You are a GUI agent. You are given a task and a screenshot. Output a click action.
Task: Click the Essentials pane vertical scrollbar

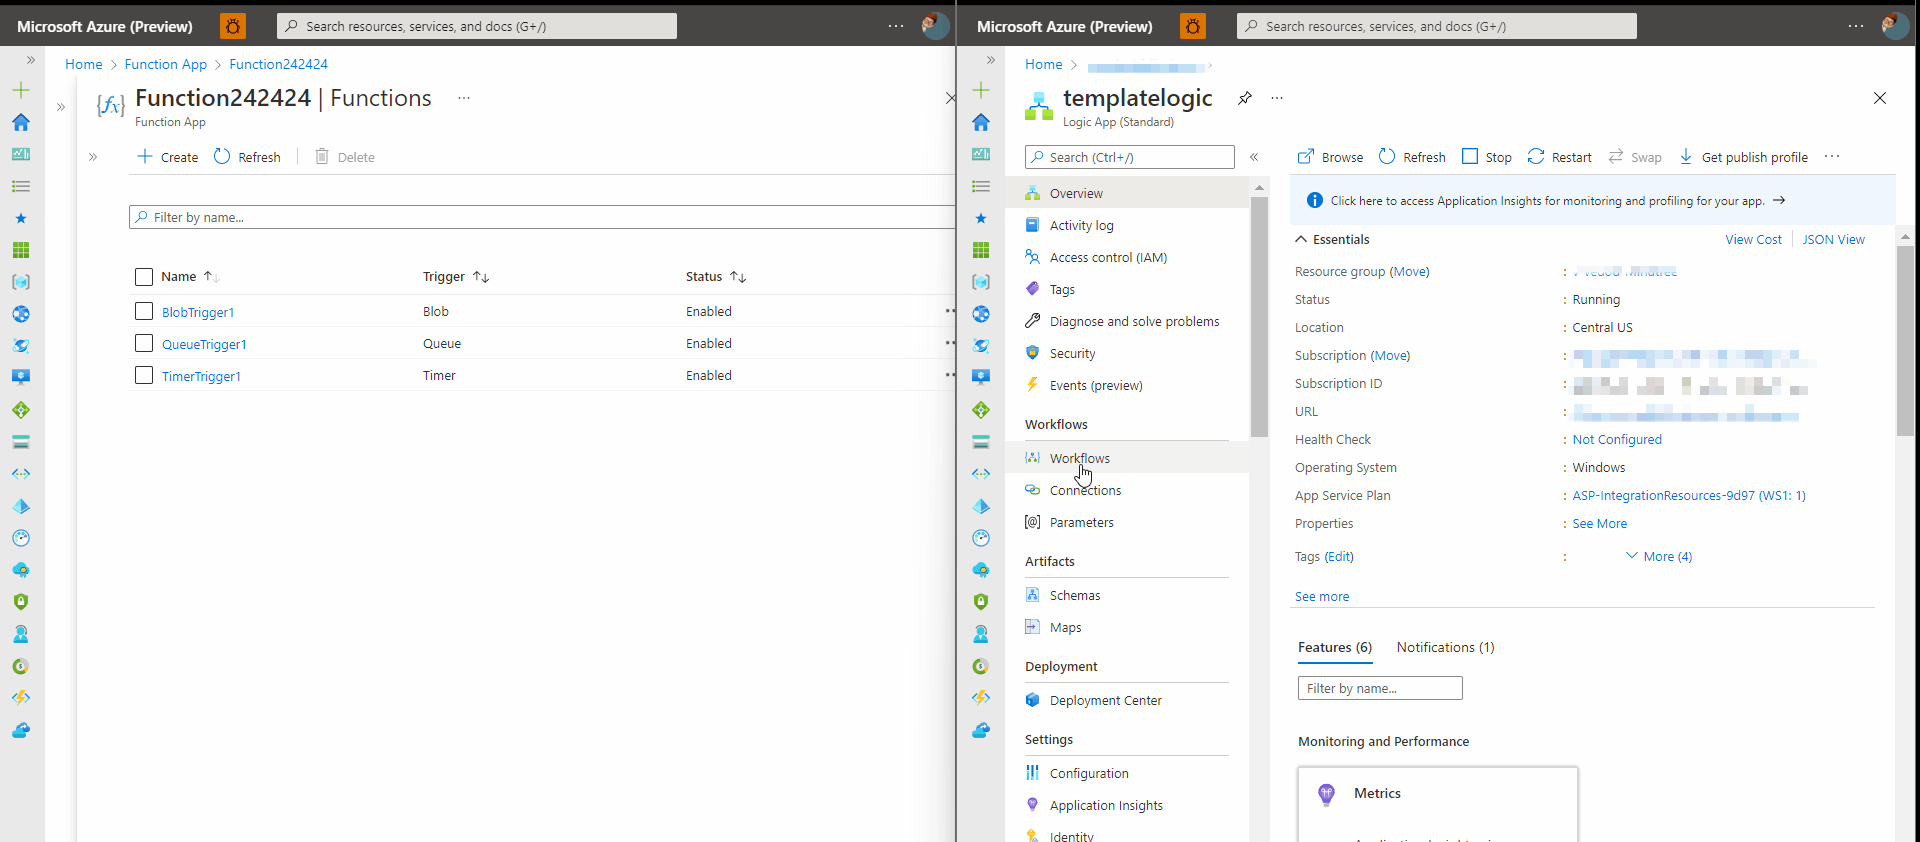click(1905, 340)
